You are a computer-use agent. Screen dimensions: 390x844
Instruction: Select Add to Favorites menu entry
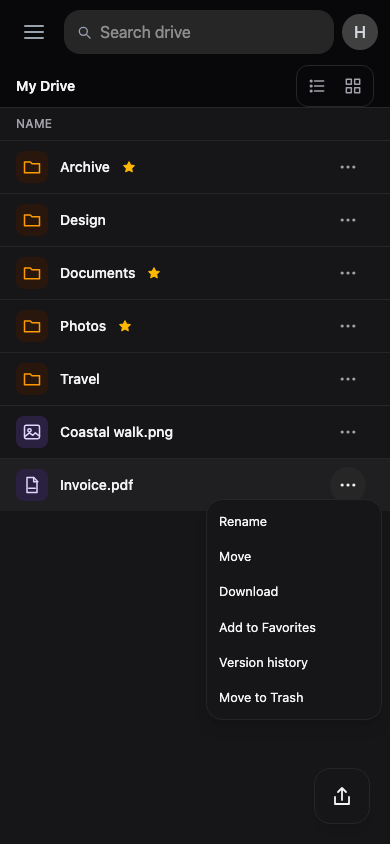[294, 628]
